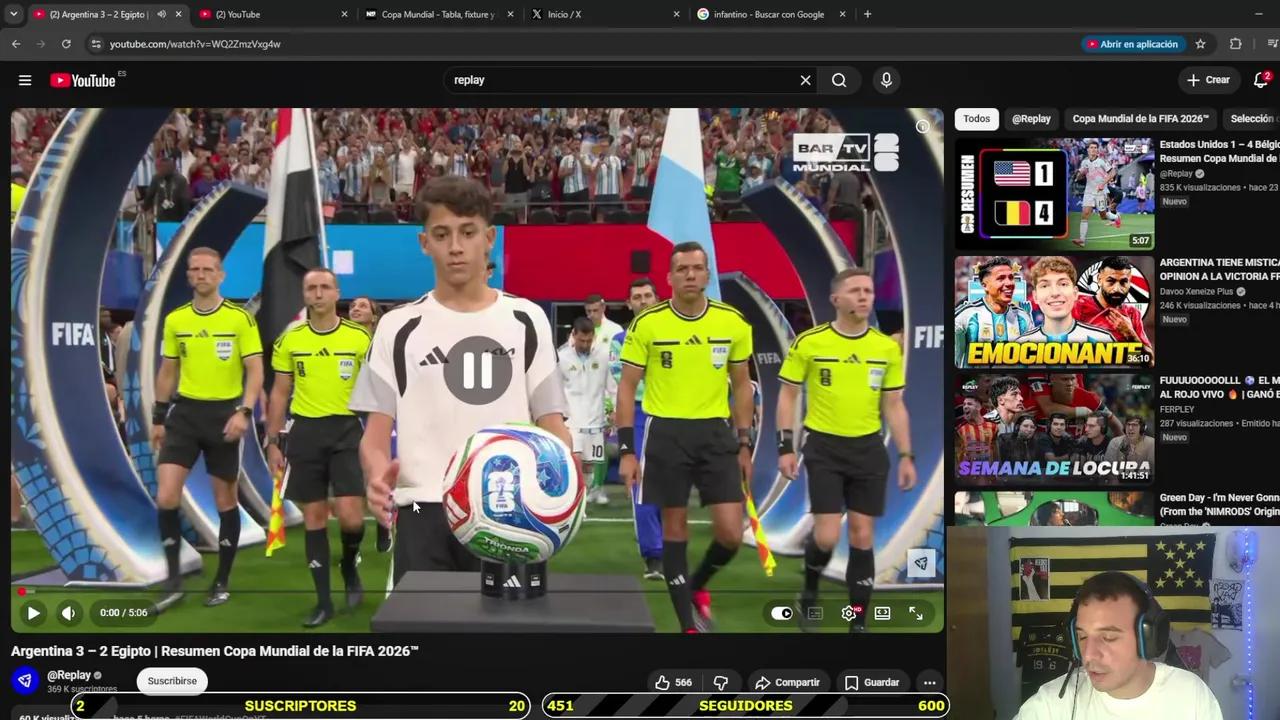Image resolution: width=1280 pixels, height=720 pixels.
Task: Clear the search box text
Action: coord(805,80)
